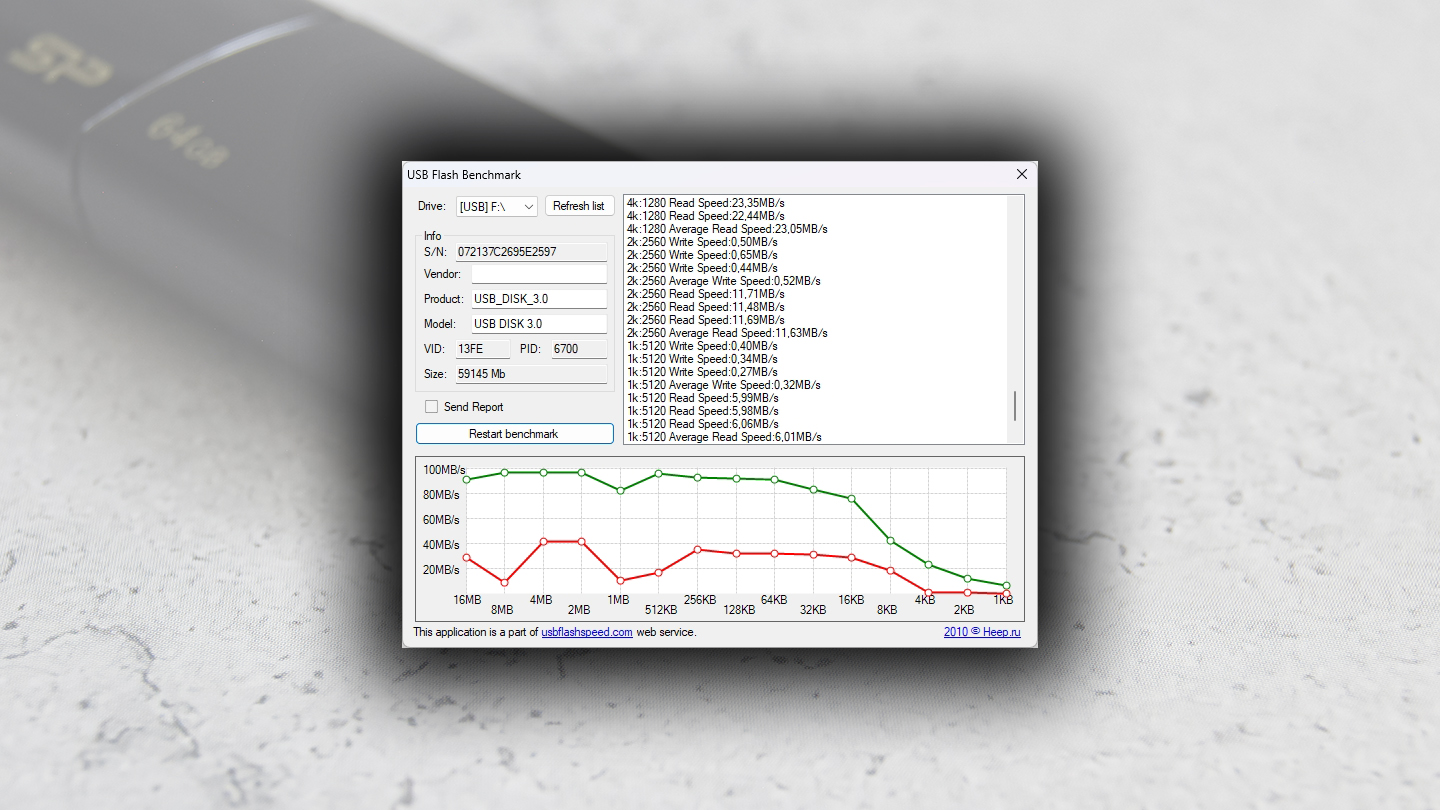
Task: Select log line '2k:2560 Read Speed:11,48MB/s'
Action: (705, 307)
